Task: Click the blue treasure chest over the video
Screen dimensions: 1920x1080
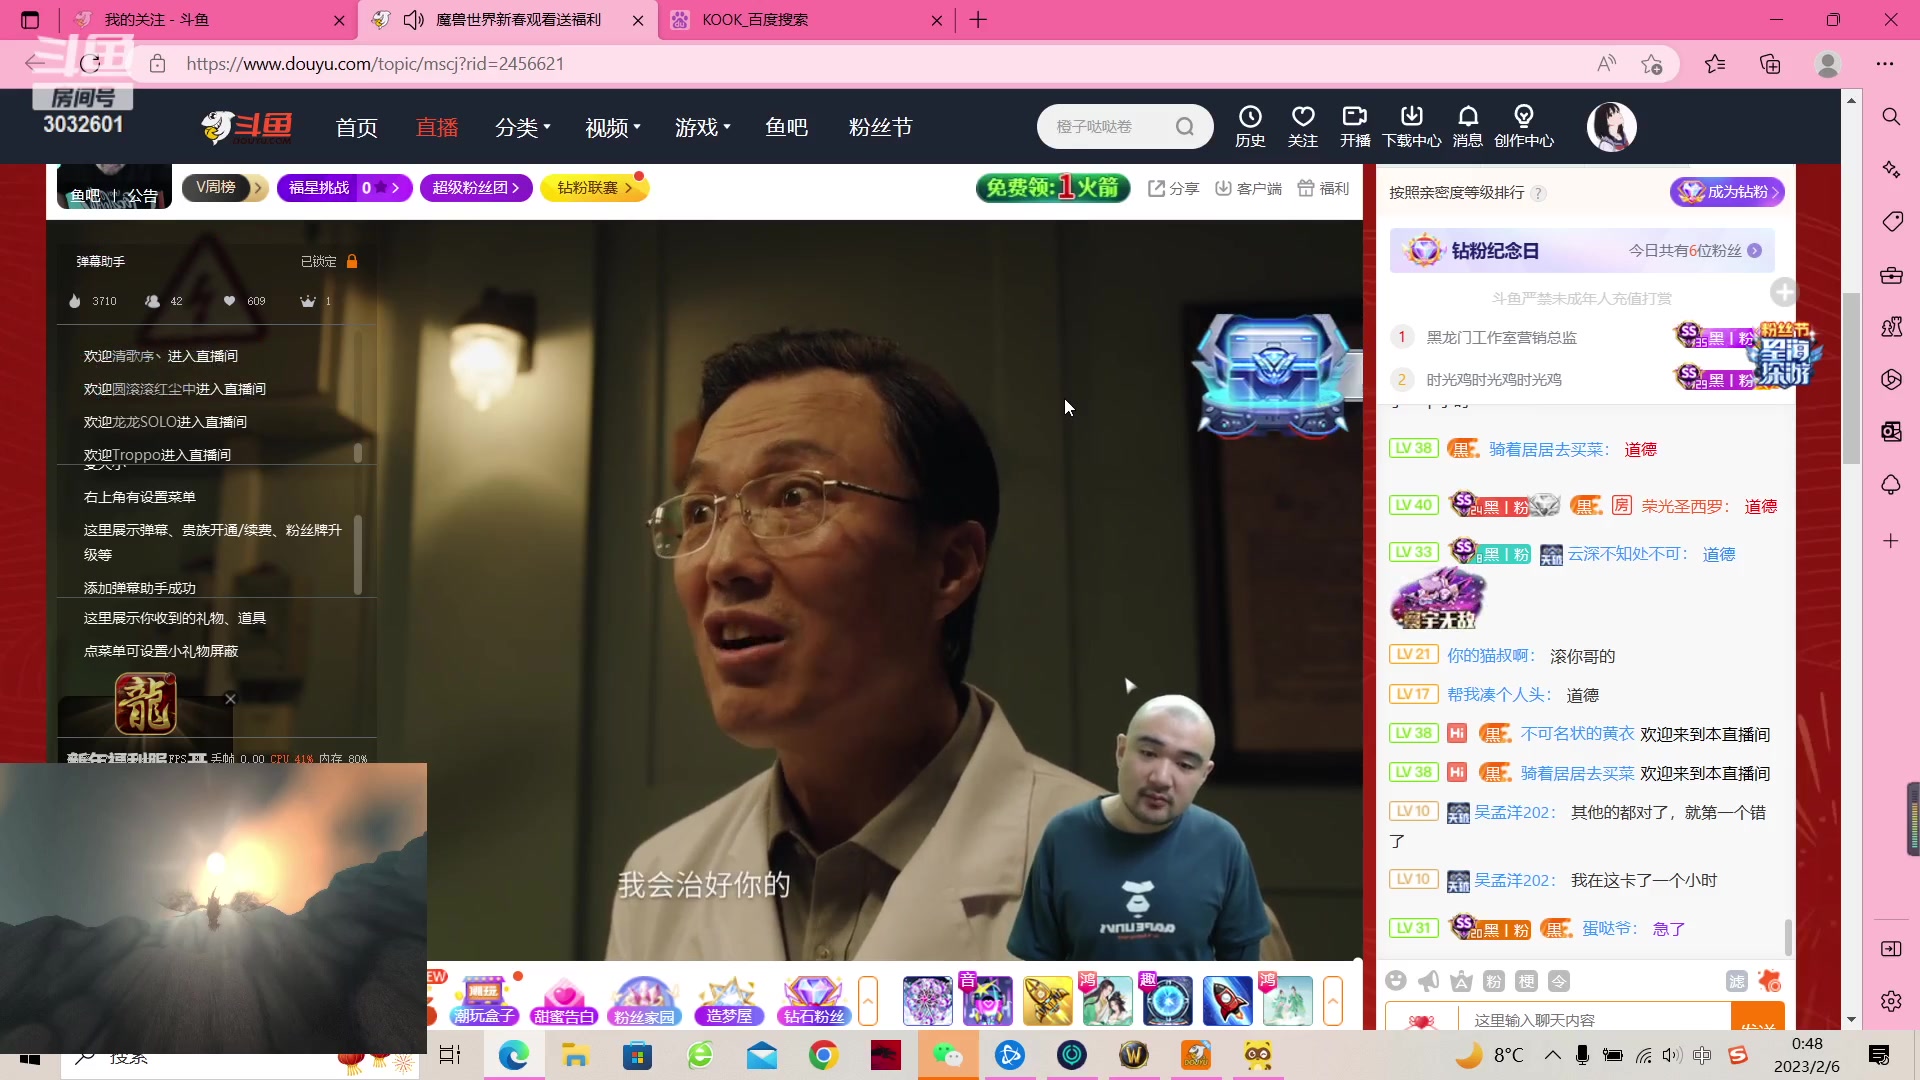Action: 1272,376
